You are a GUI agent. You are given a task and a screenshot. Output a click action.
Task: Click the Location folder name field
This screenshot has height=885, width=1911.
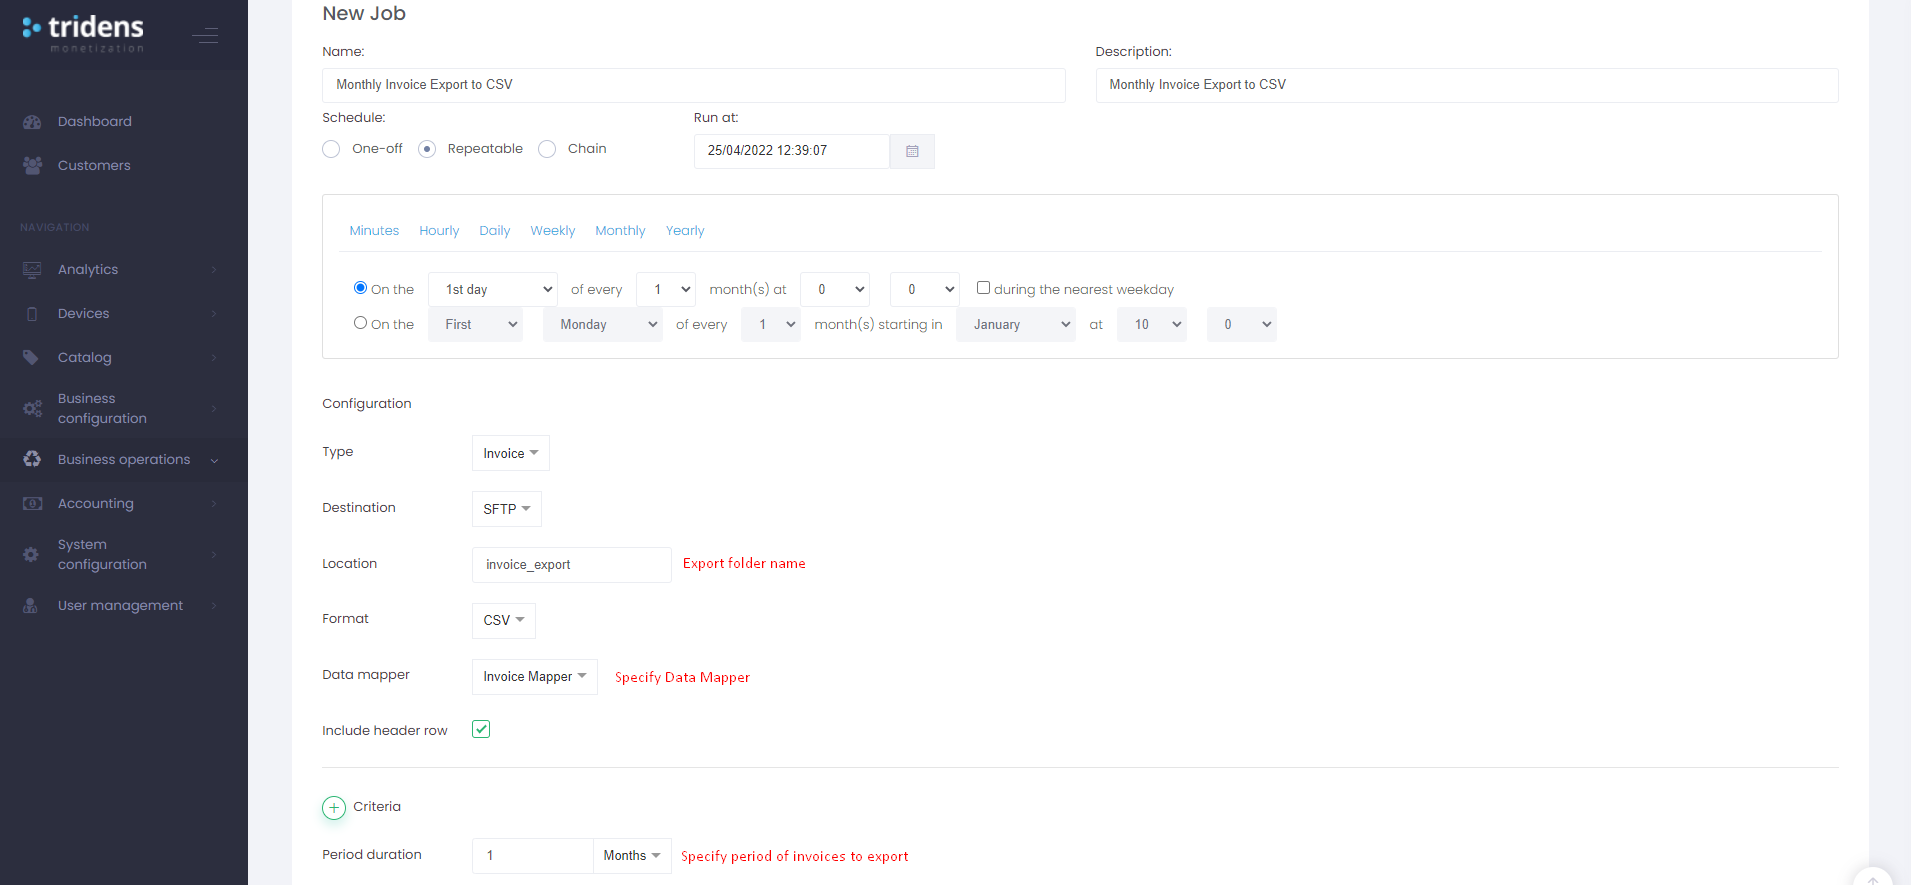pos(571,565)
